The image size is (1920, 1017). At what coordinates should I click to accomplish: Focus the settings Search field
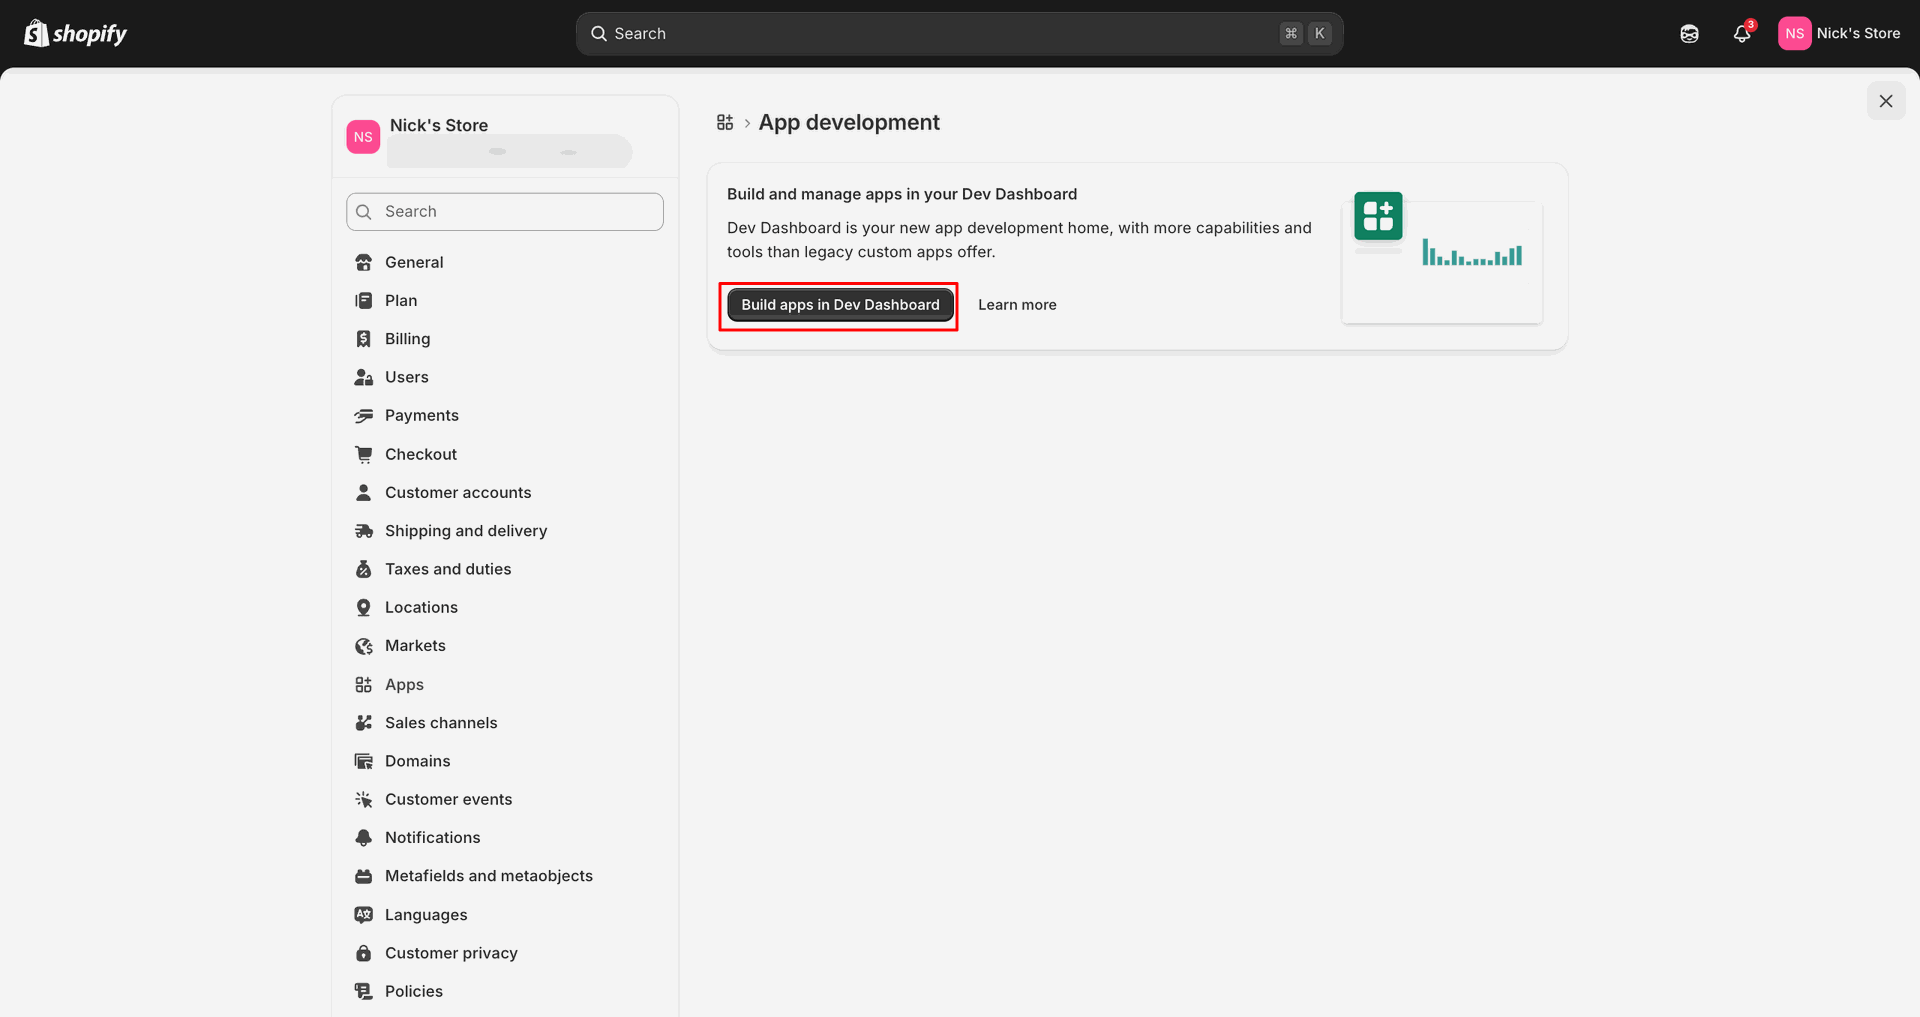coord(505,212)
